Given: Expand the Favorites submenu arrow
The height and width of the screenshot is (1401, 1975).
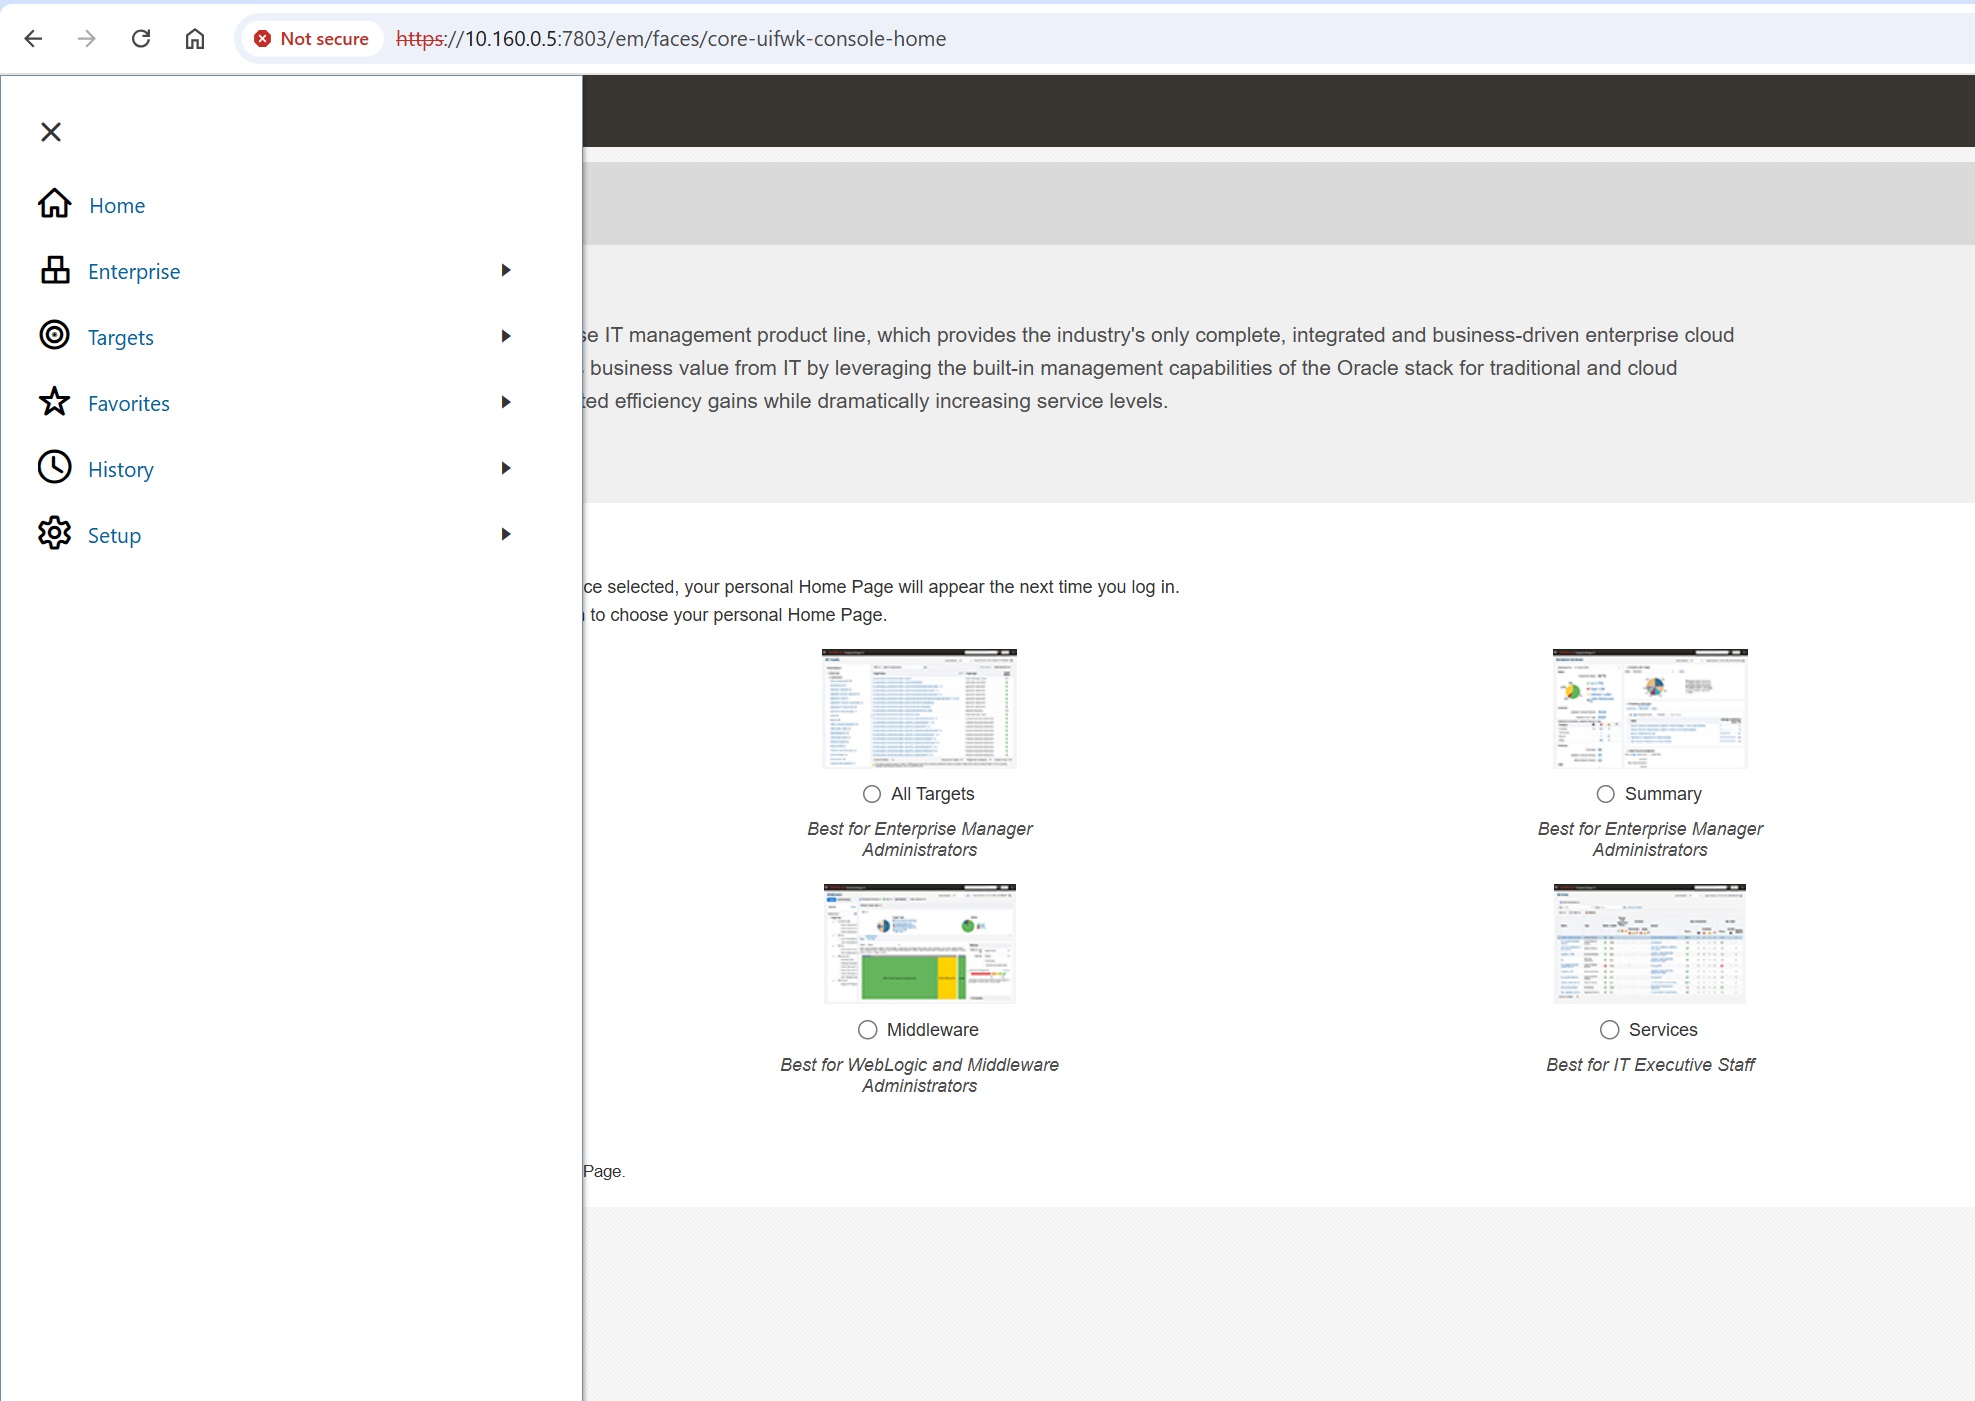Looking at the screenshot, I should click(506, 402).
